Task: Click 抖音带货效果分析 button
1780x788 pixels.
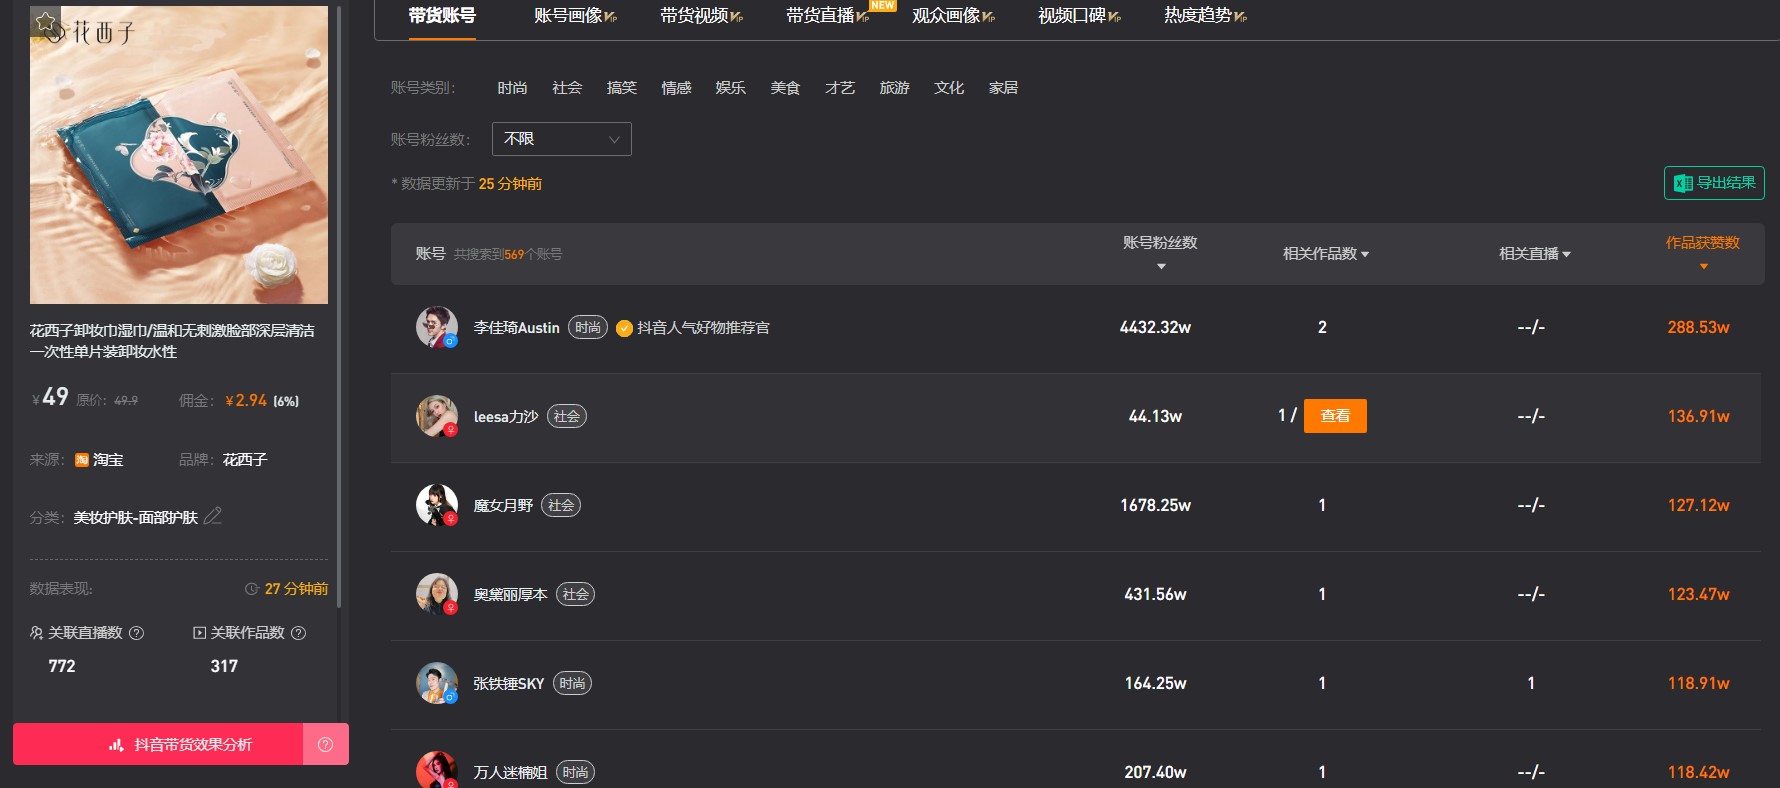Action: coord(158,744)
